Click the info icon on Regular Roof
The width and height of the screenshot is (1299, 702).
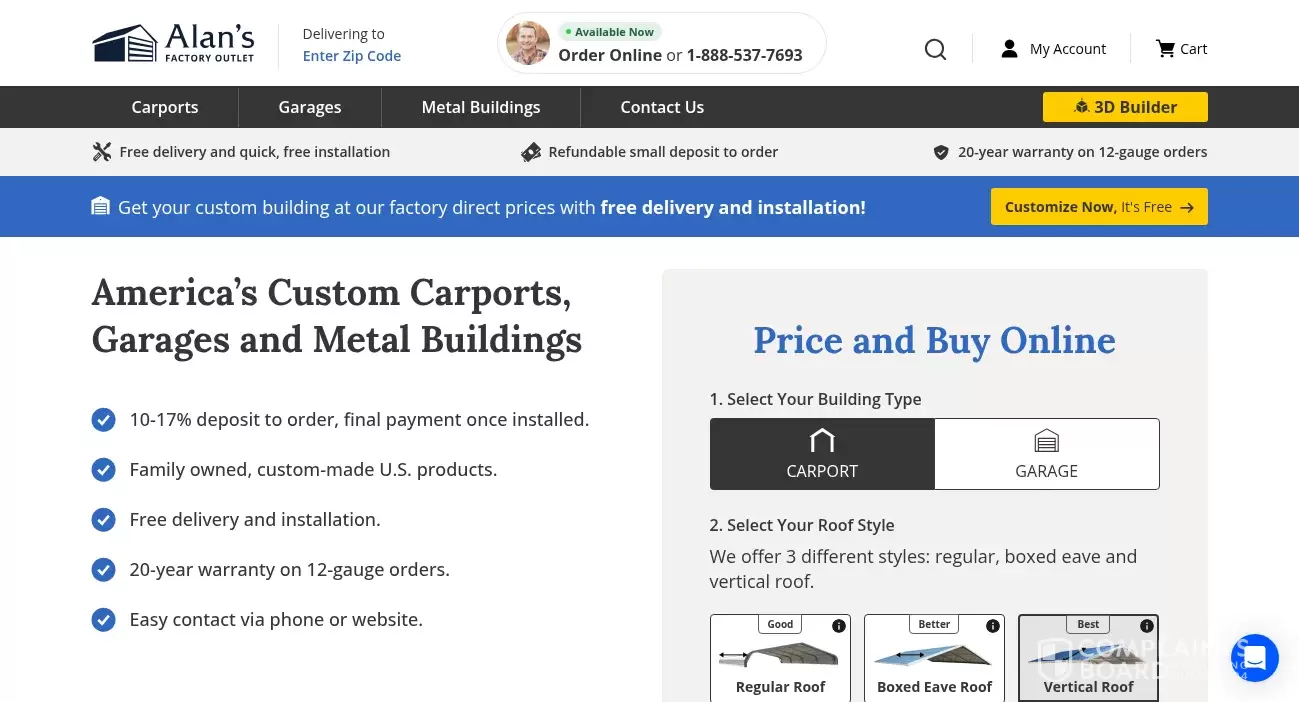pos(838,625)
